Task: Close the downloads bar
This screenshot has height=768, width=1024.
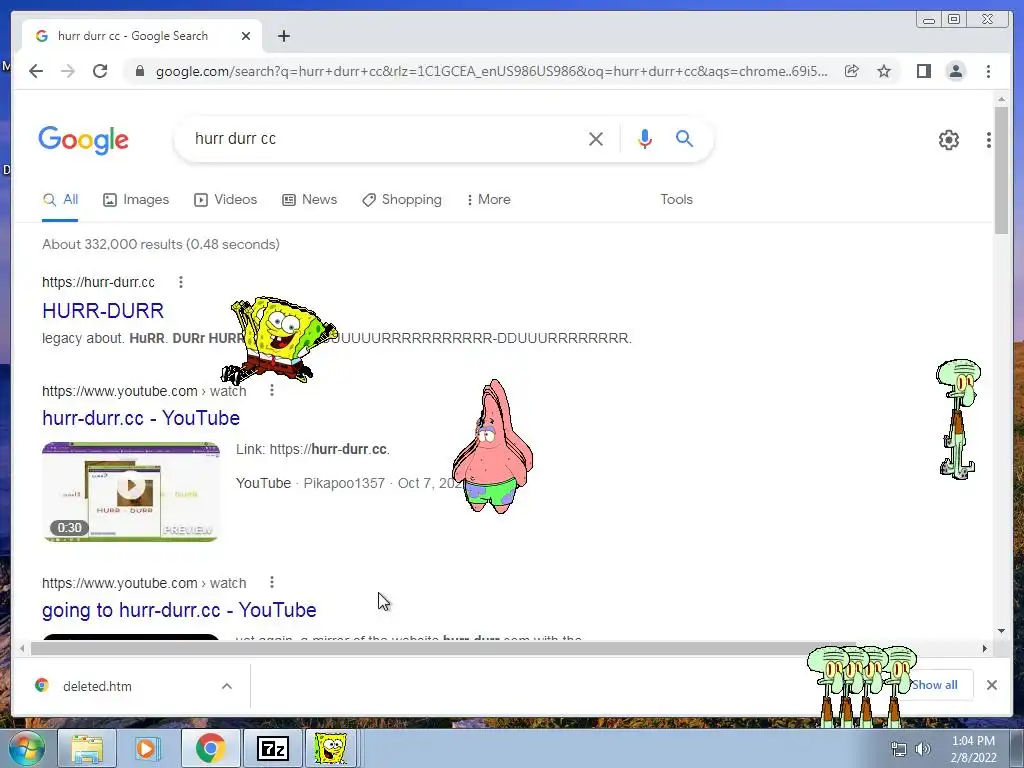Action: tap(991, 685)
